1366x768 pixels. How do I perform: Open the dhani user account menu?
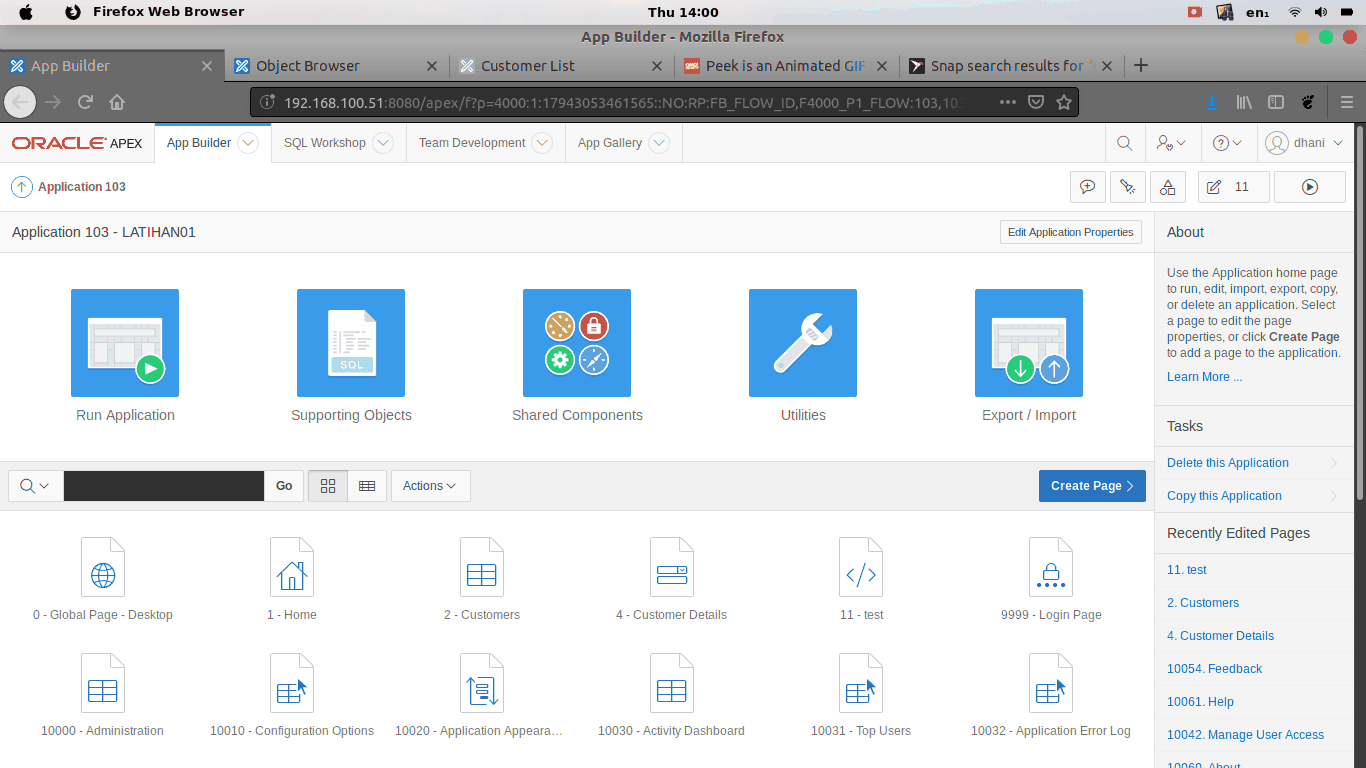[1304, 143]
